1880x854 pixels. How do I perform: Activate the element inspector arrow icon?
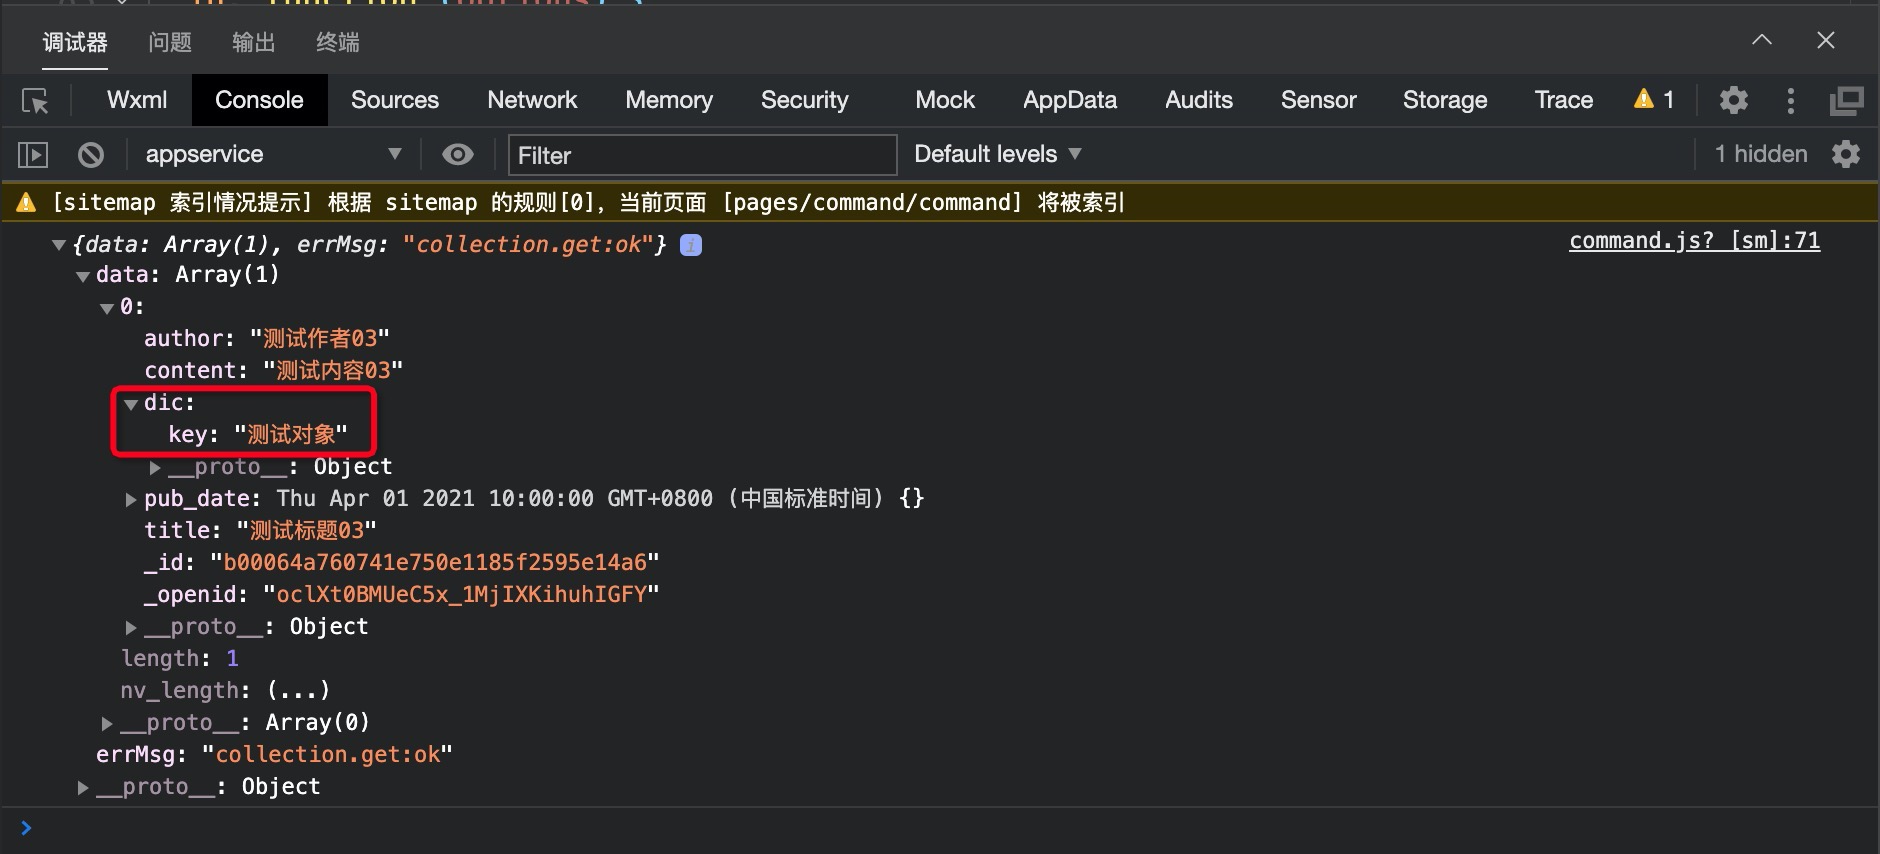tap(35, 101)
